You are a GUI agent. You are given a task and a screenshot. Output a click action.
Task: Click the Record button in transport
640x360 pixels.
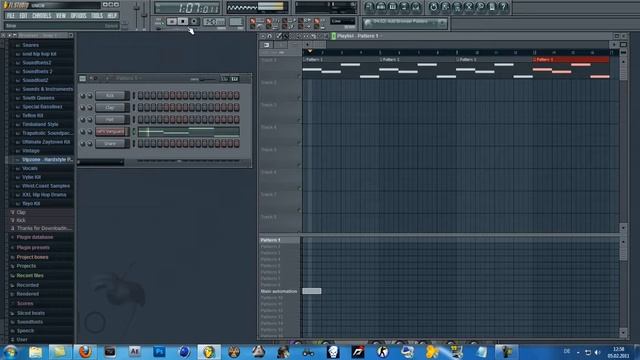(194, 21)
